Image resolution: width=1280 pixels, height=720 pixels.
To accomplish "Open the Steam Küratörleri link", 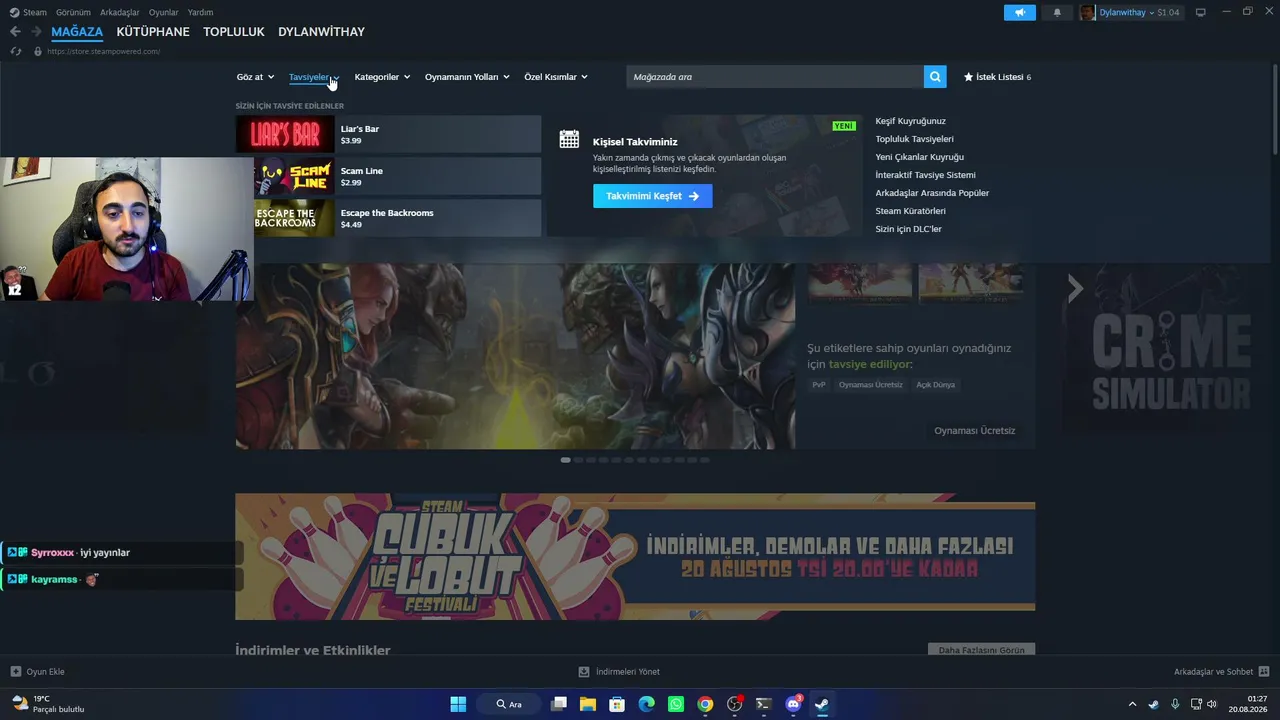I will click(910, 211).
